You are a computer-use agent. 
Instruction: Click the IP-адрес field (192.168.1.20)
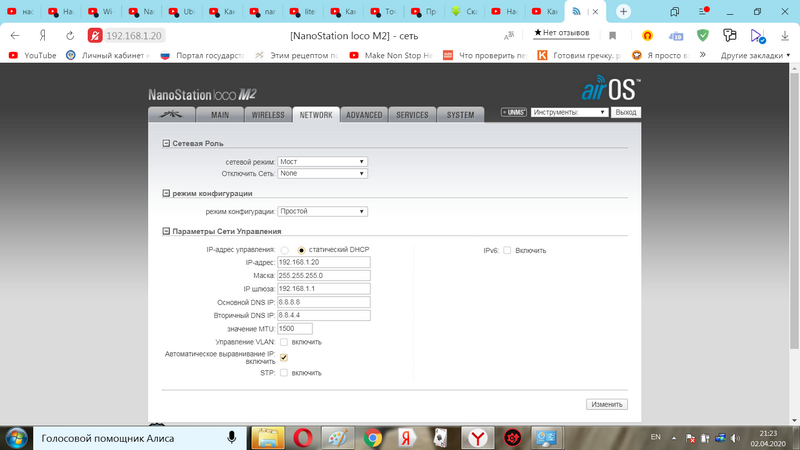[x=323, y=262]
